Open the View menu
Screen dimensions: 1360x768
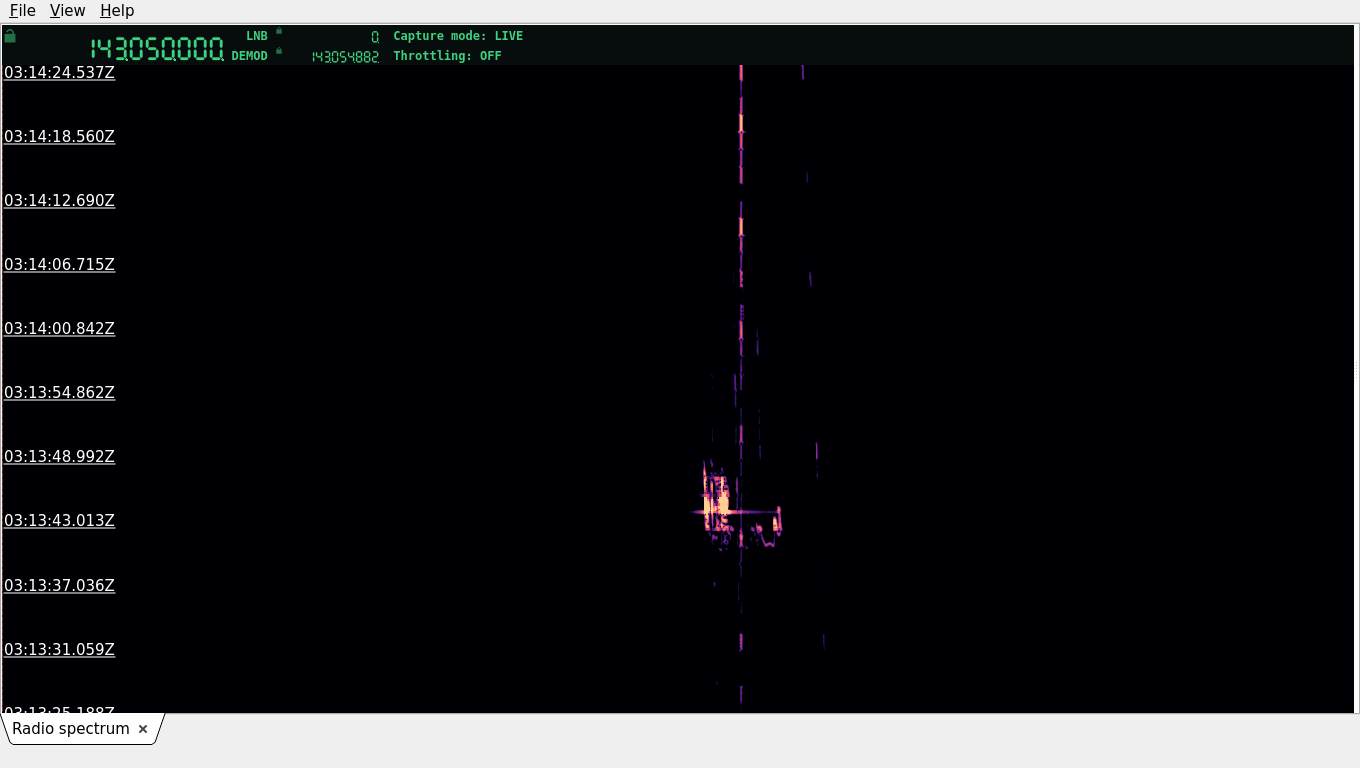(67, 10)
